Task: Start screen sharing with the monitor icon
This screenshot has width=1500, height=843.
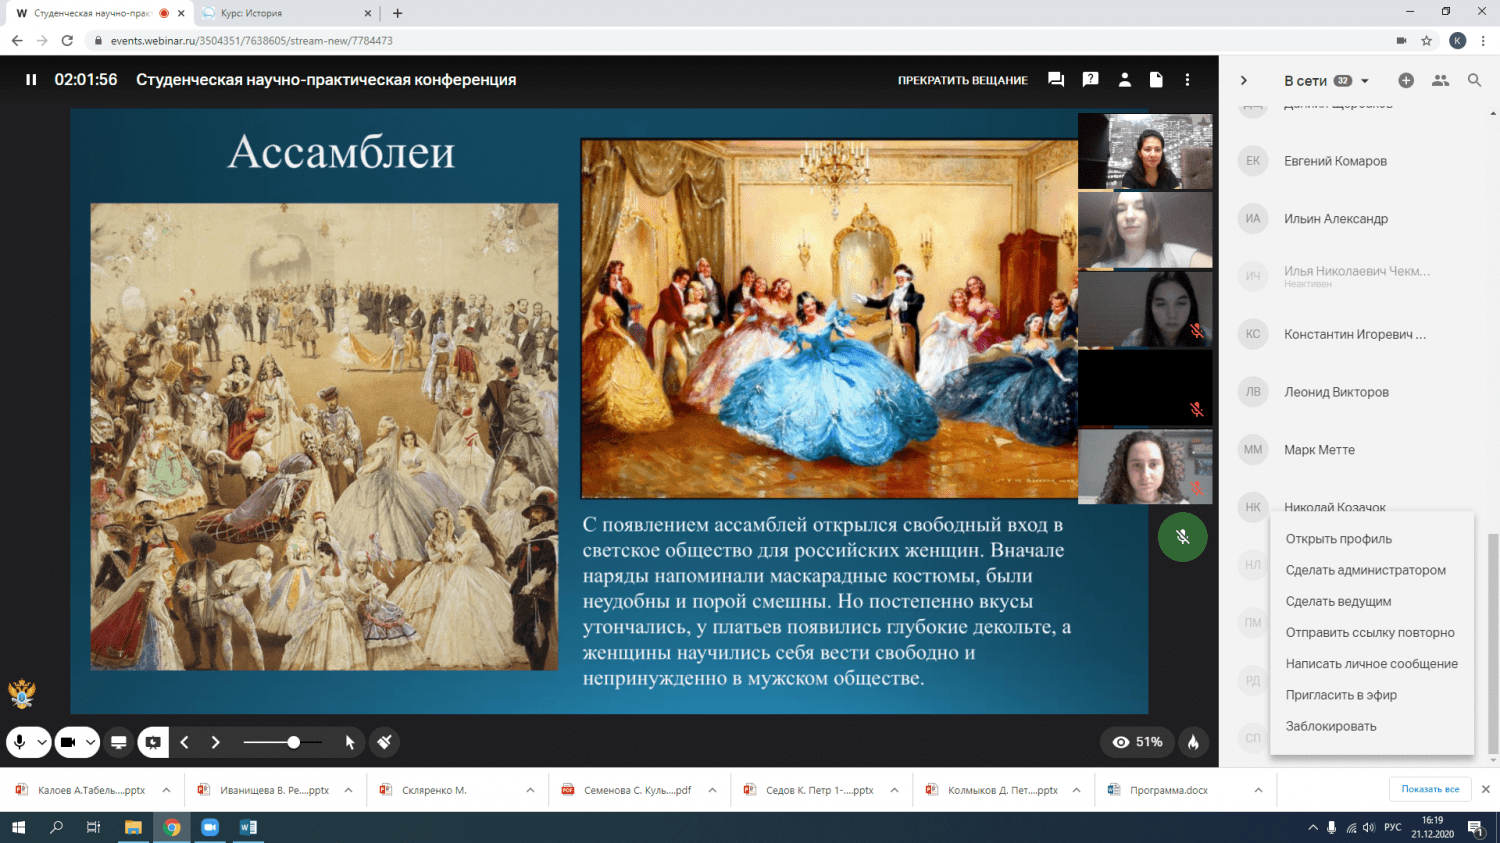Action: (x=119, y=742)
